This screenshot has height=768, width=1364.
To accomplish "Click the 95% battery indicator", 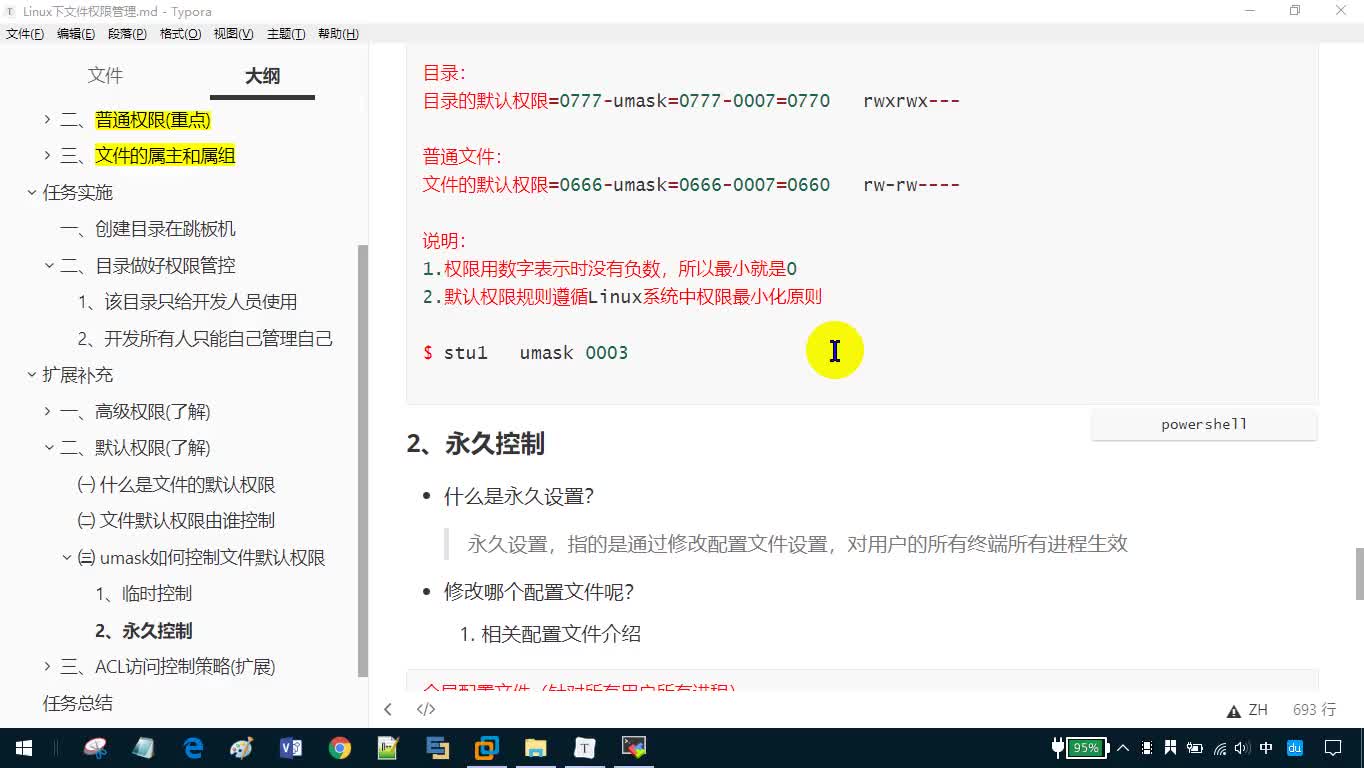I will point(1086,748).
